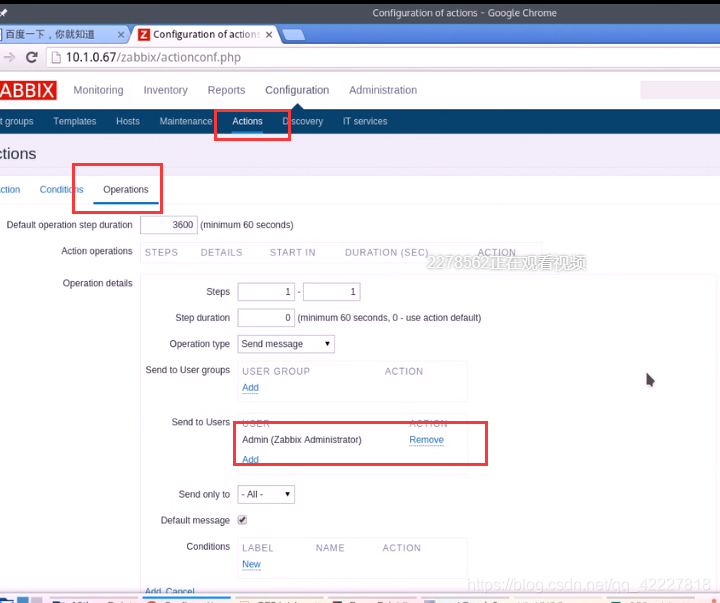The height and width of the screenshot is (603, 720).
Task: Click the browser forward arrow
Action: point(9,57)
